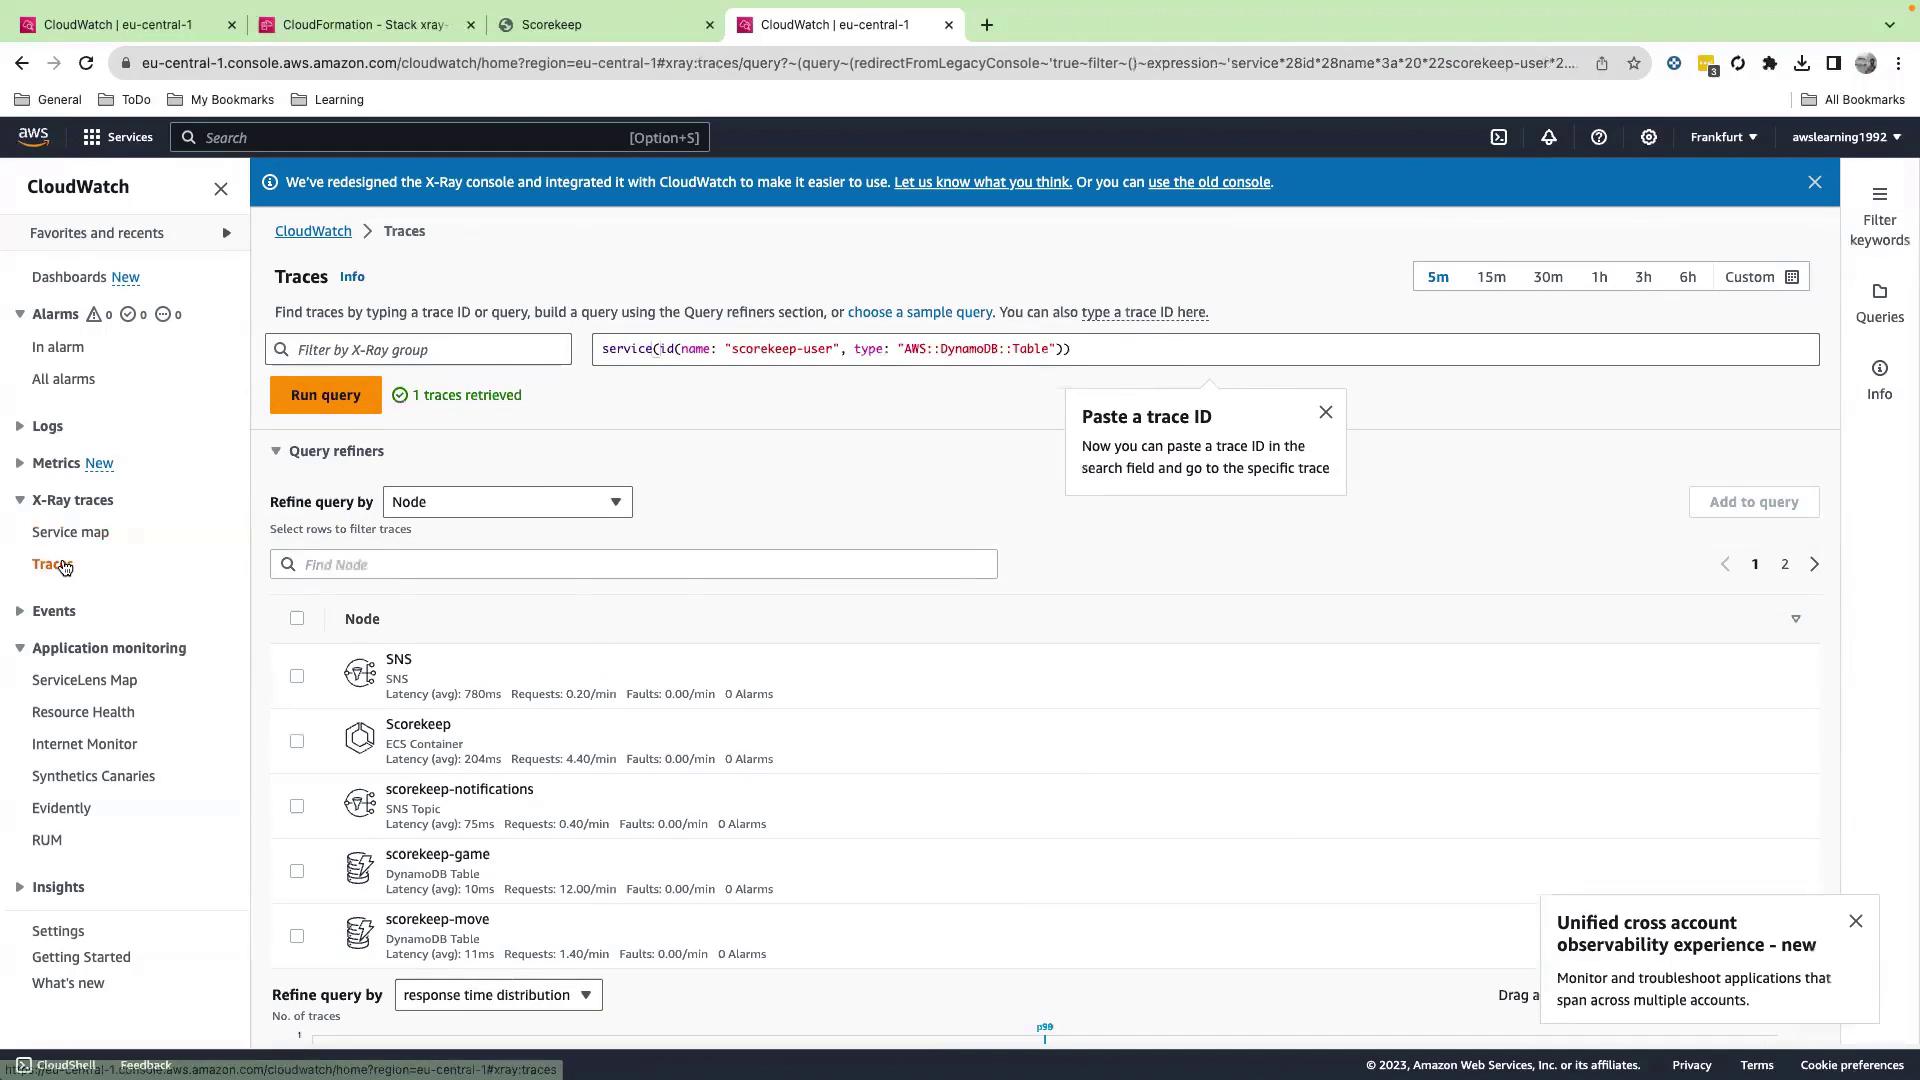The width and height of the screenshot is (1920, 1080).
Task: Open the Refine query by Node dropdown
Action: click(507, 502)
